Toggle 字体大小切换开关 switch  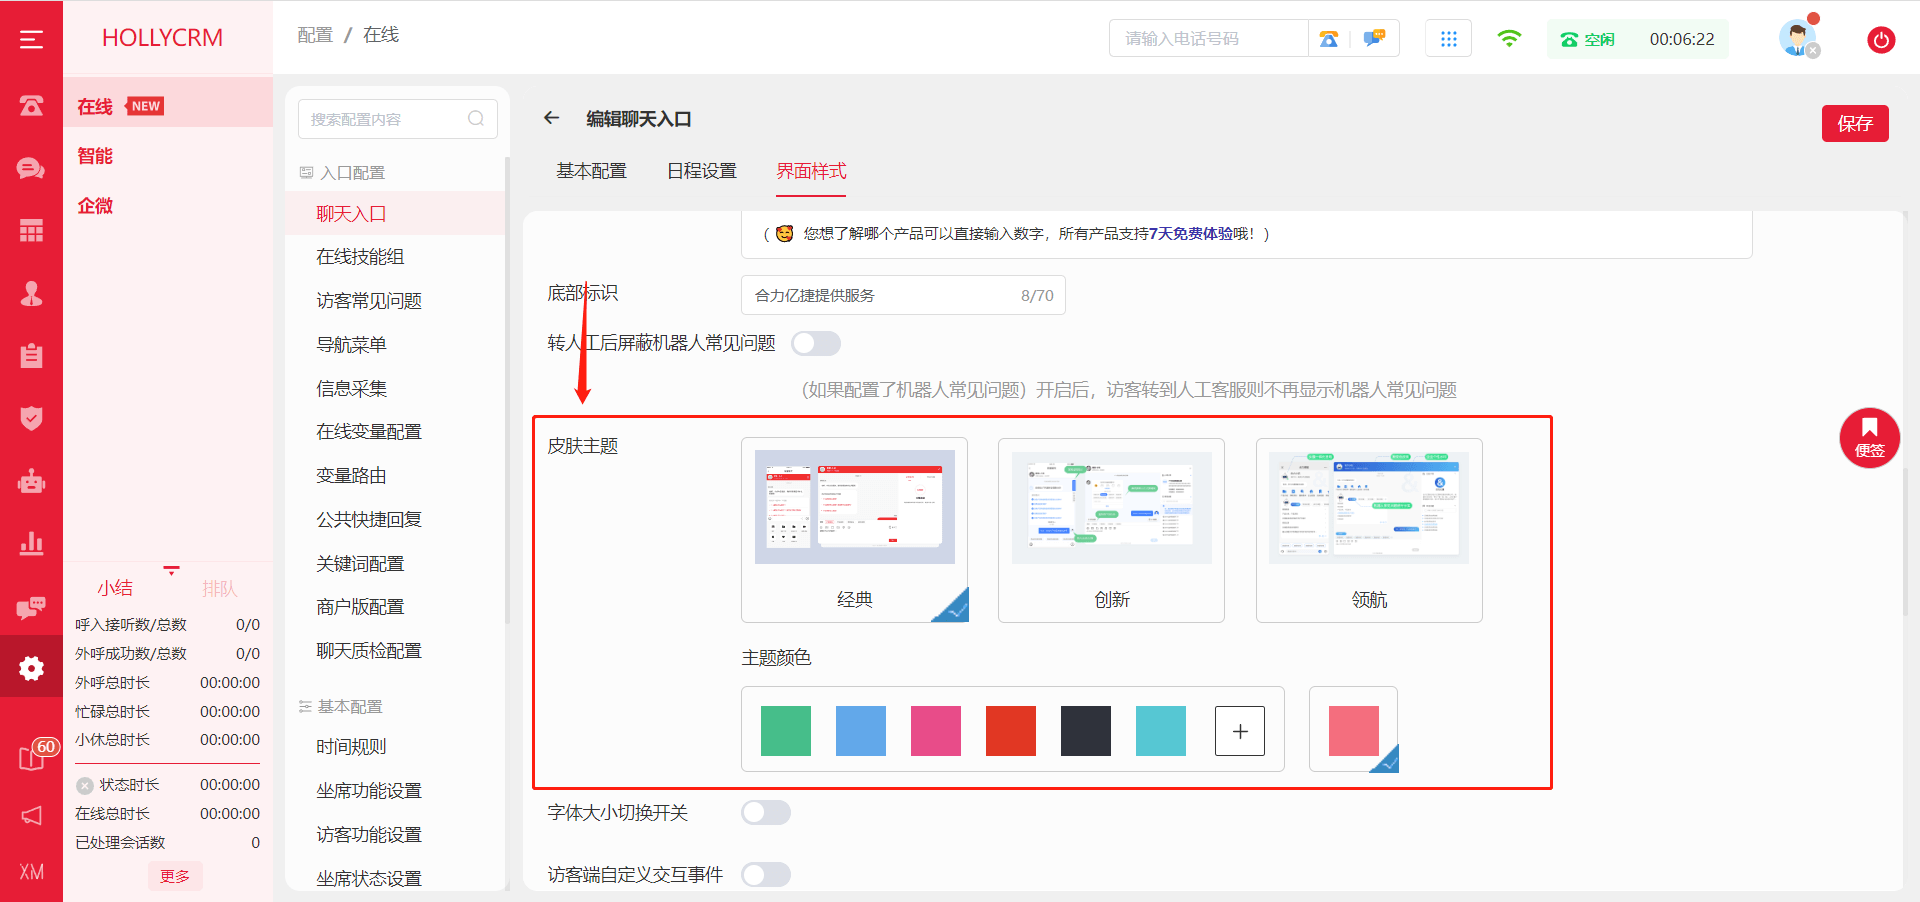click(x=766, y=813)
